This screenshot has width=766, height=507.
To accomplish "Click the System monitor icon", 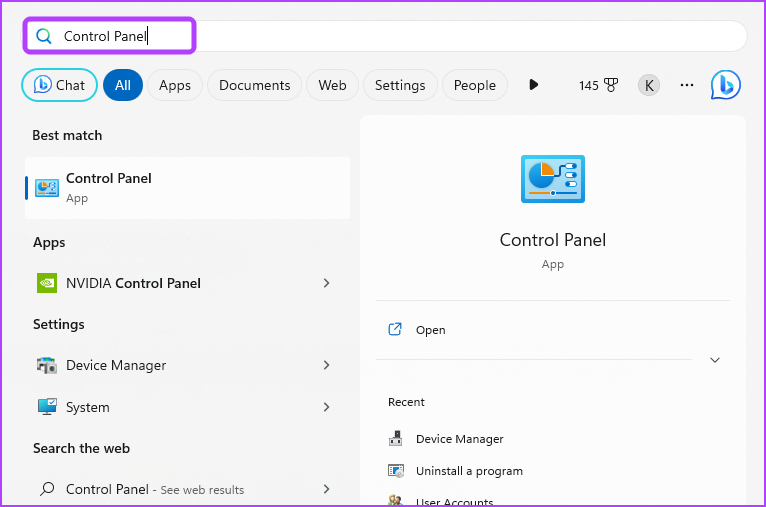I will coord(47,406).
